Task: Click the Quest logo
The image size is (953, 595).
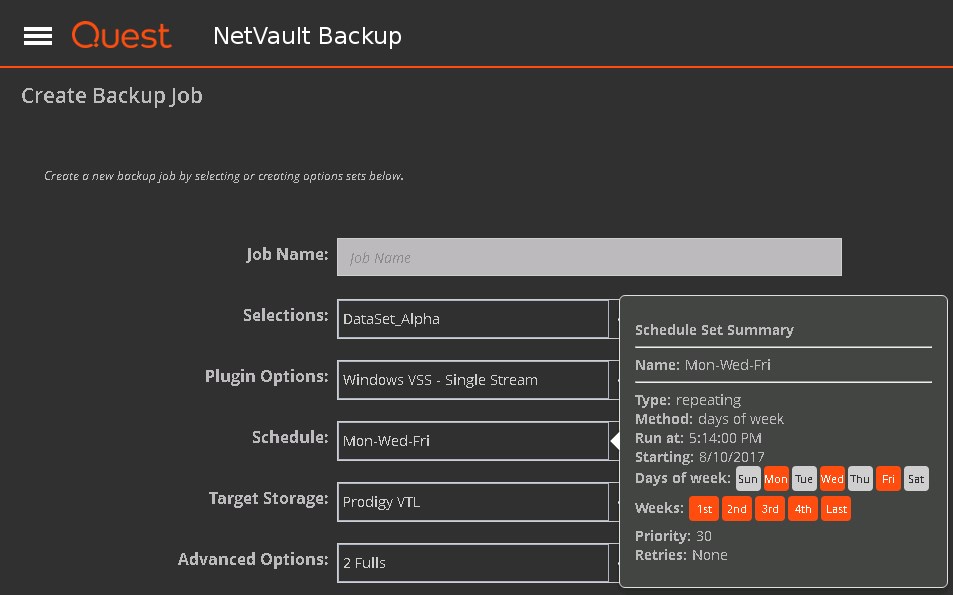Action: [x=122, y=36]
